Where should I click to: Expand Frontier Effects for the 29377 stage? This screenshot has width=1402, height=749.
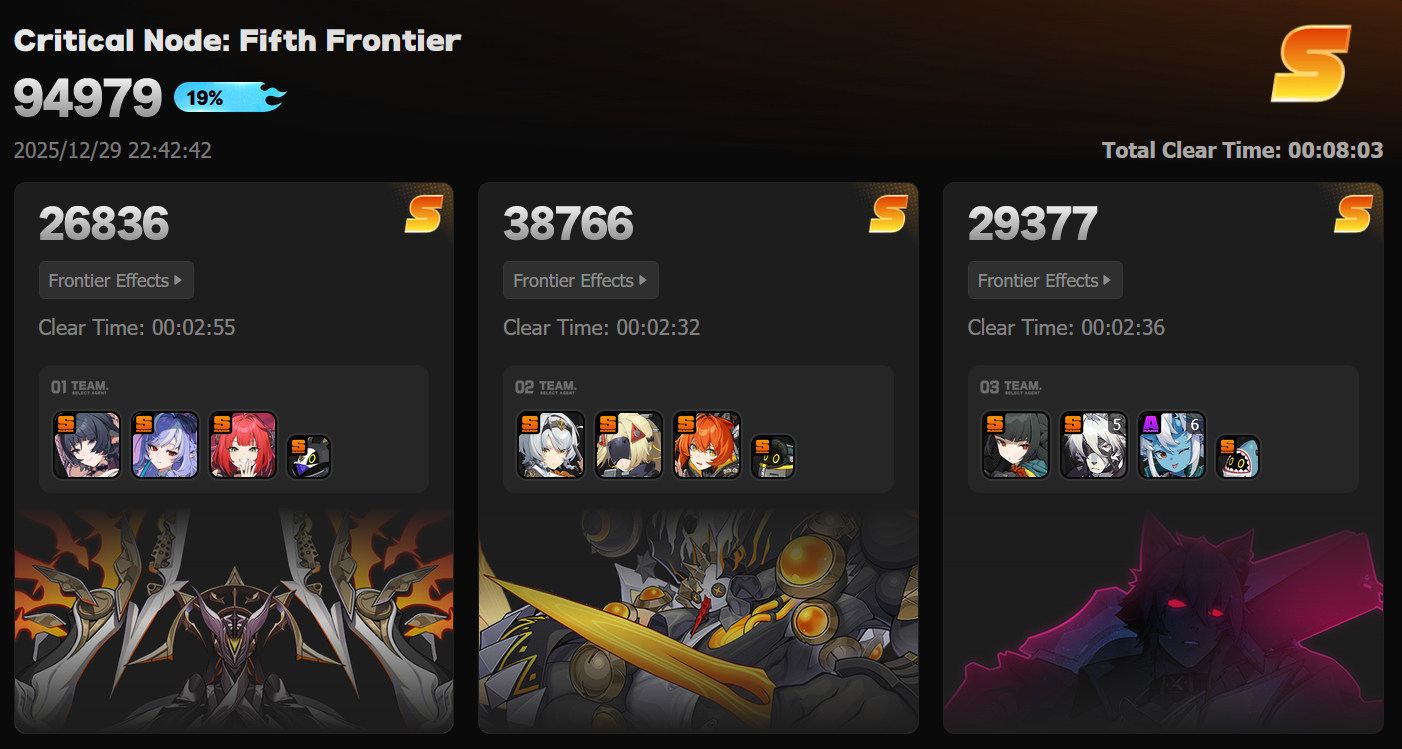[x=1045, y=280]
